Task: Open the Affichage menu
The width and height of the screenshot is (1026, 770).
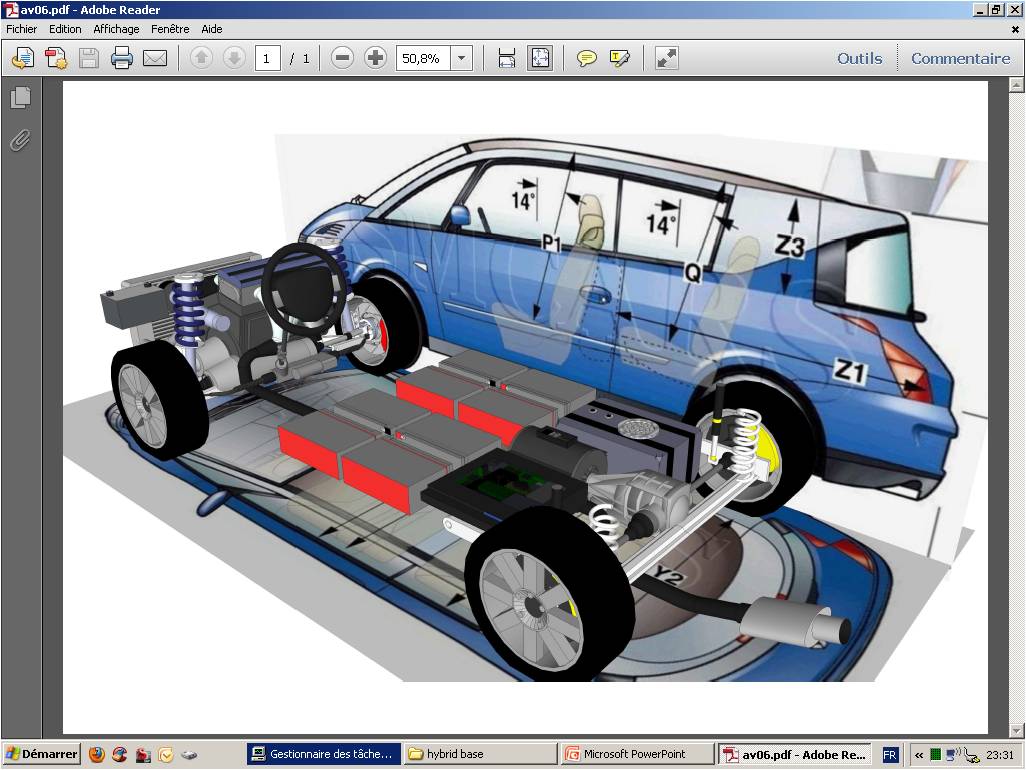Action: (x=116, y=29)
